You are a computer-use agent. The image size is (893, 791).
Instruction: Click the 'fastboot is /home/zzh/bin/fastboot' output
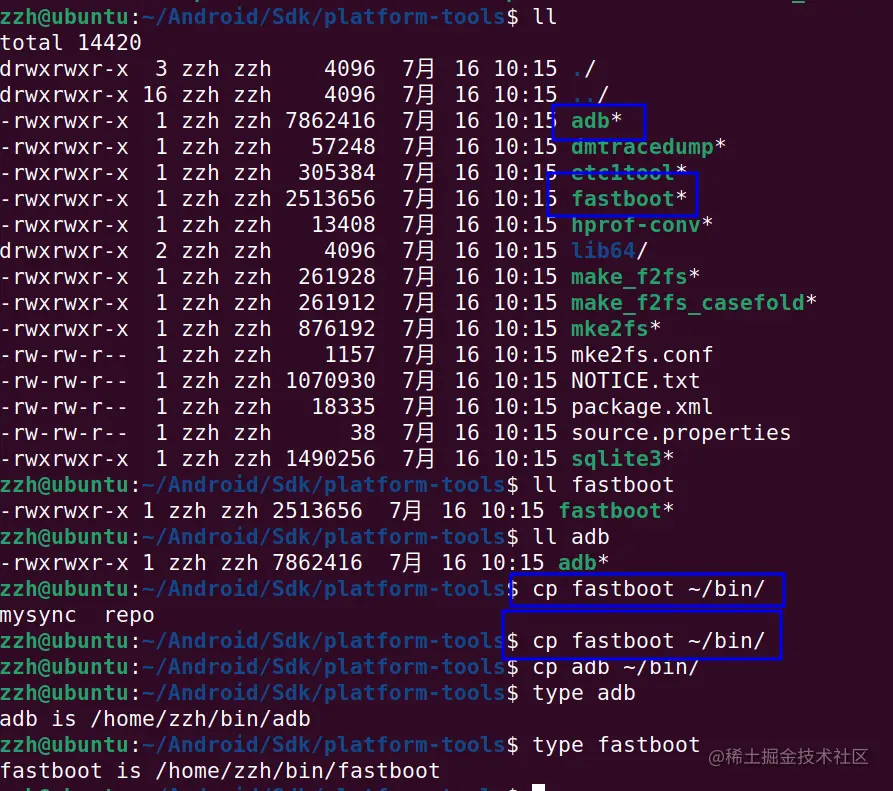(220, 771)
